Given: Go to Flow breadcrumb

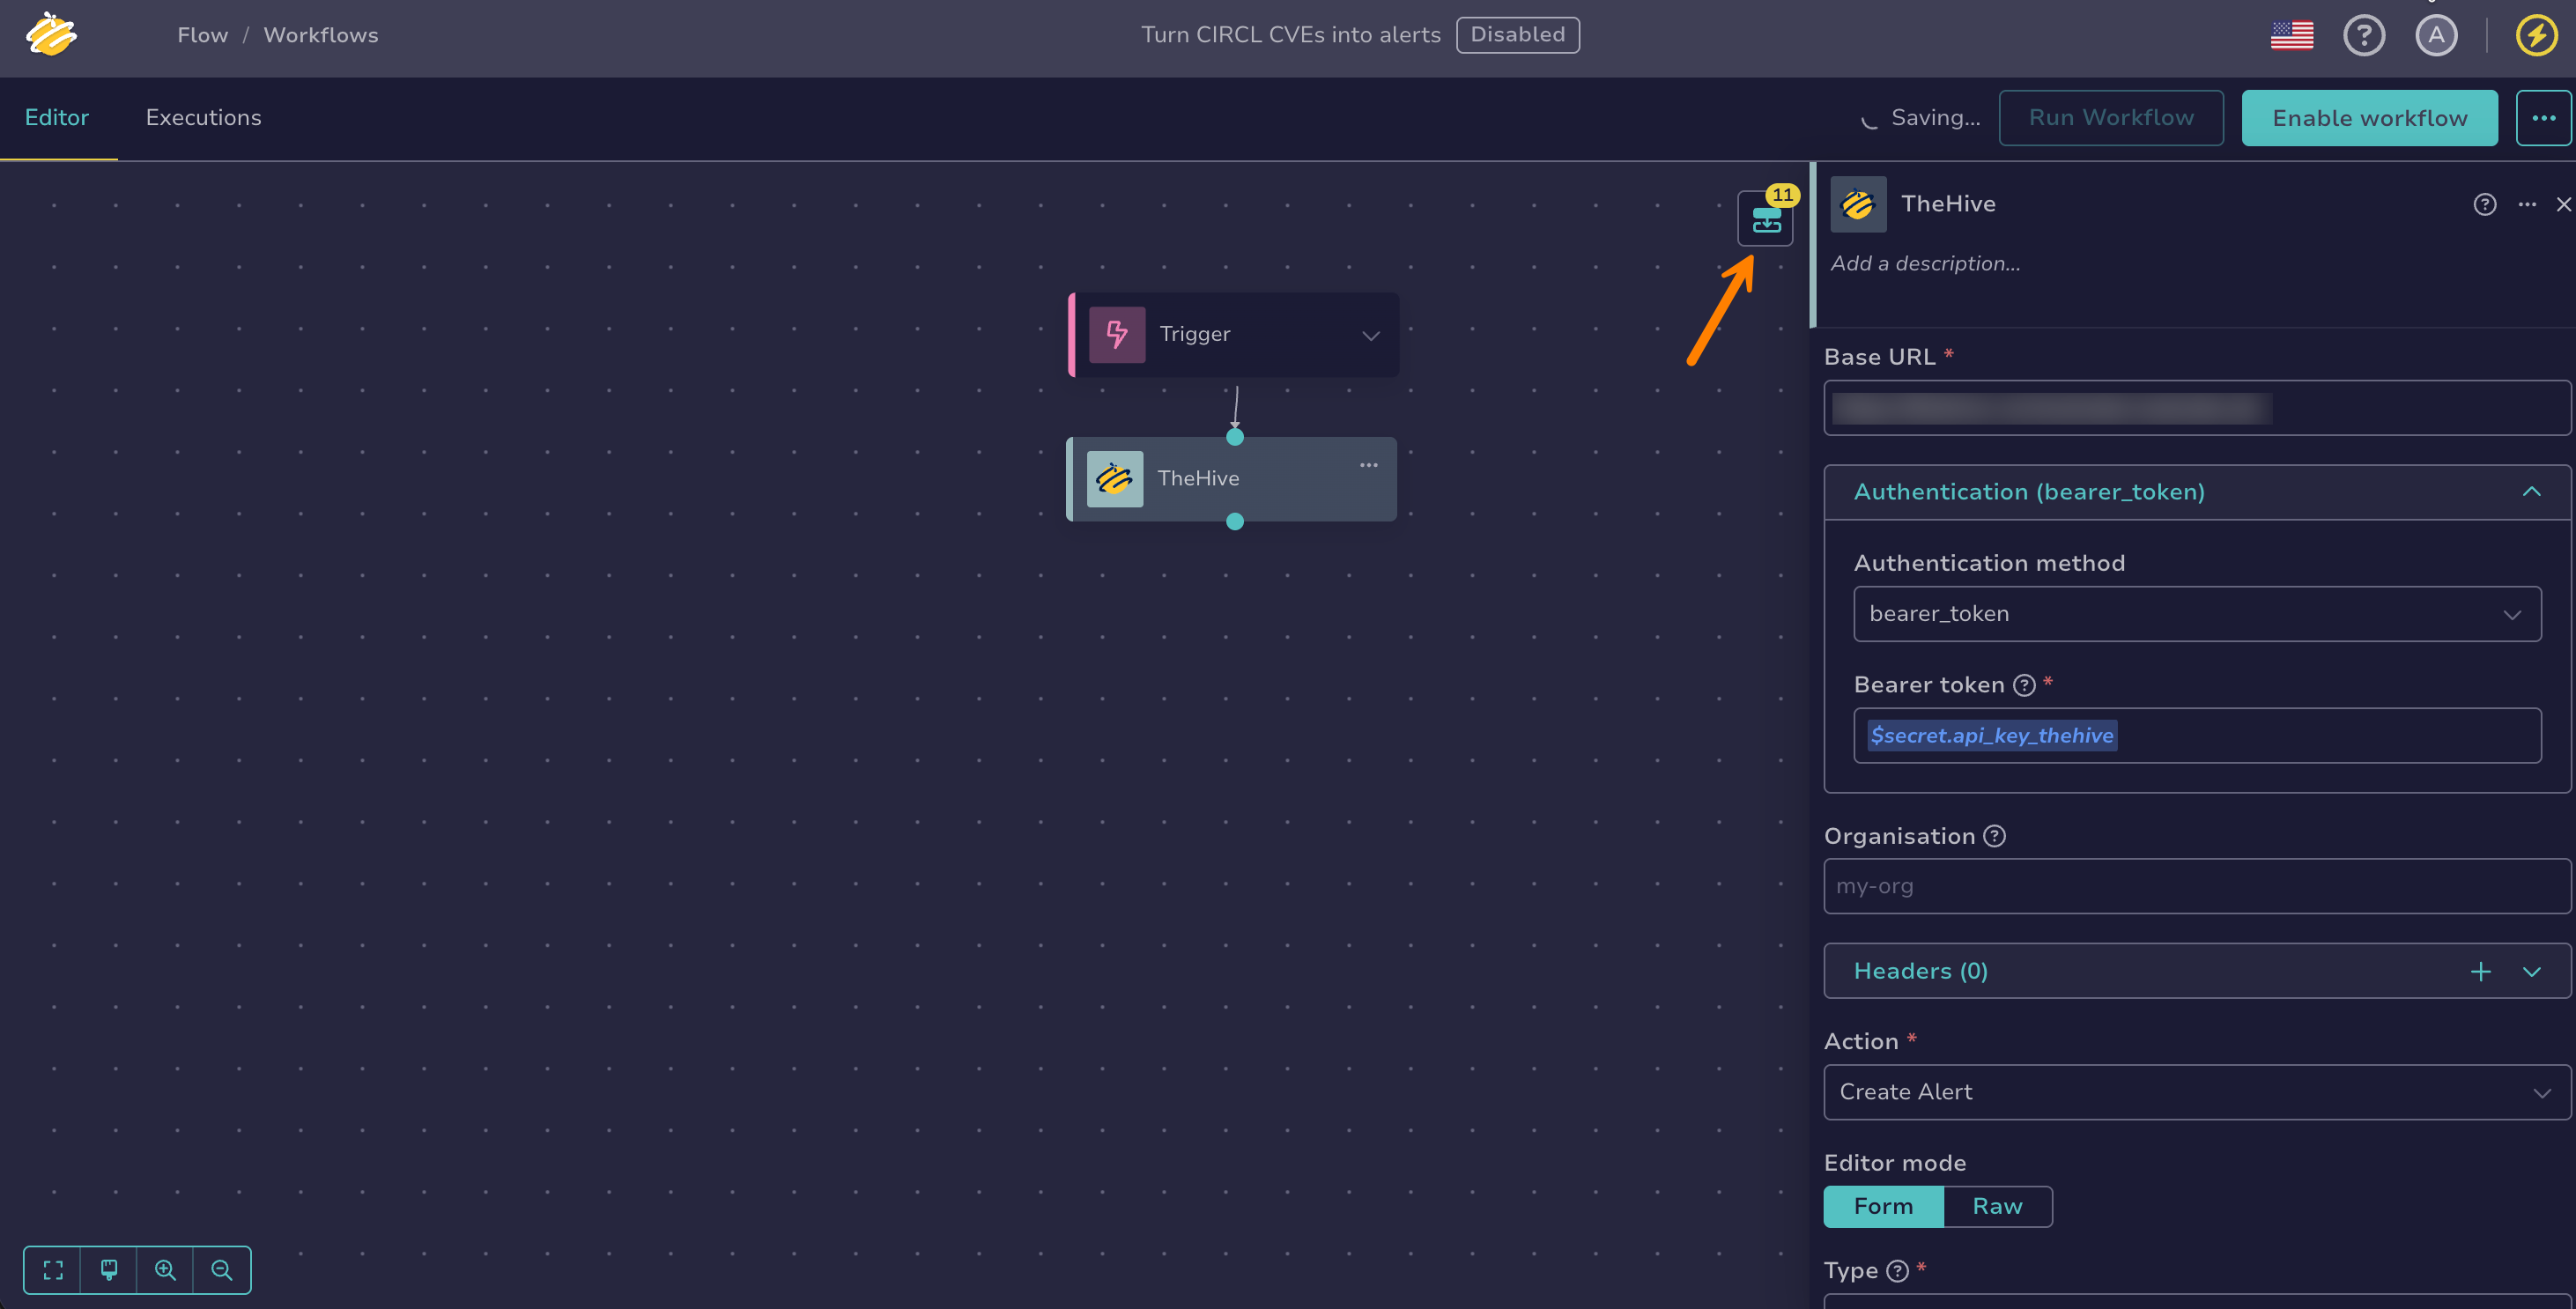Looking at the screenshot, I should coord(203,35).
